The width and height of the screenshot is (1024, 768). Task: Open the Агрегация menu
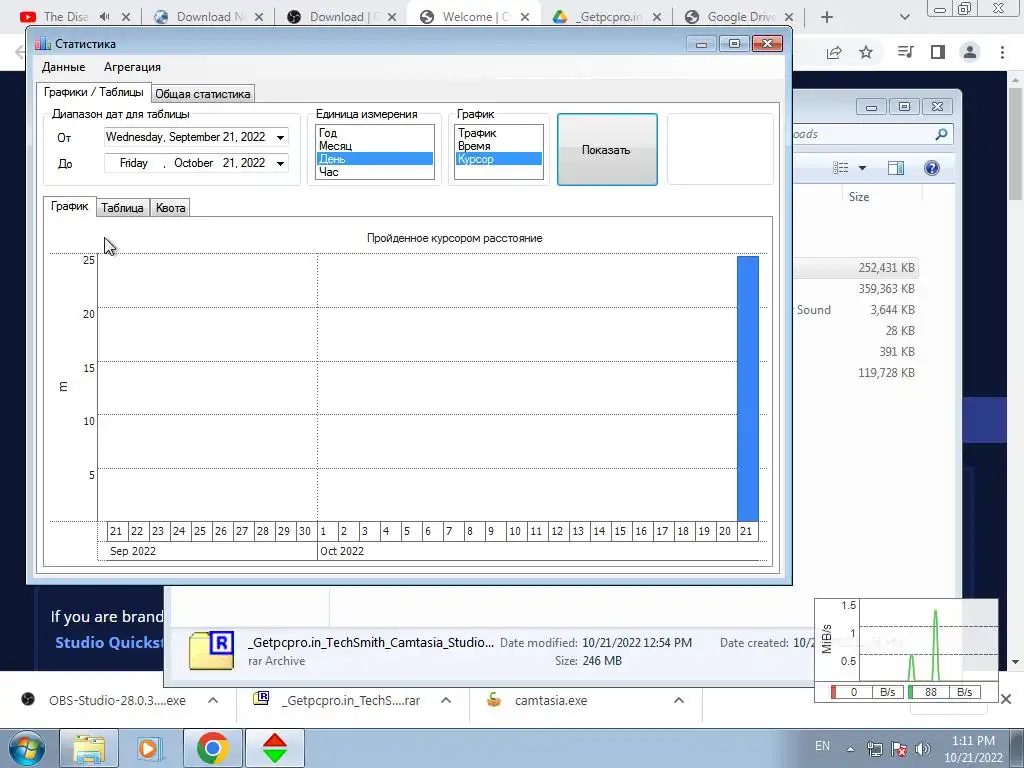(132, 67)
